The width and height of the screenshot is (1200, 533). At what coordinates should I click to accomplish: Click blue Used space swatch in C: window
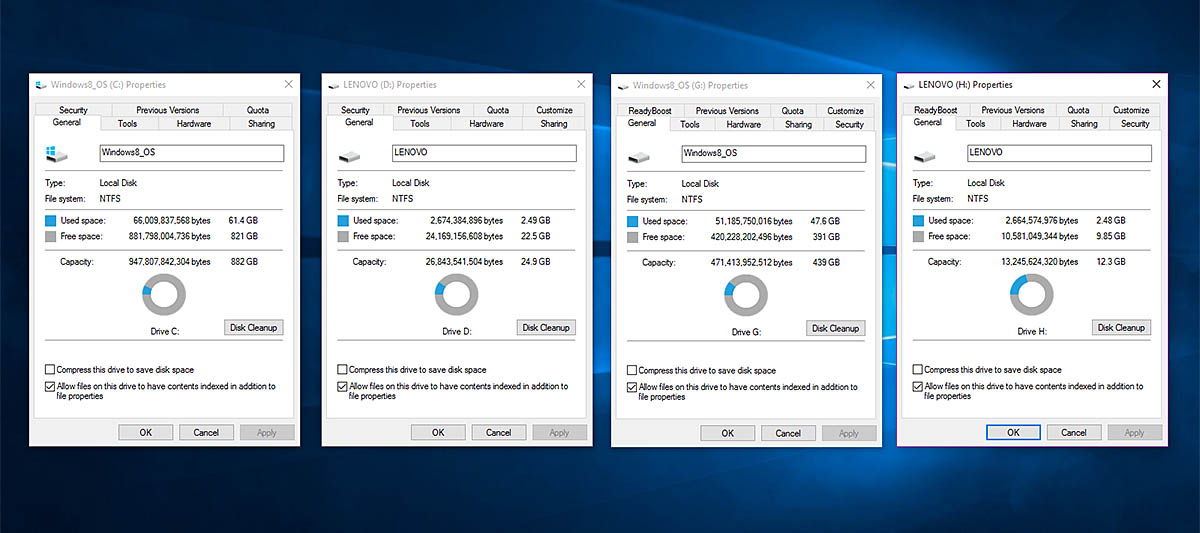[52, 221]
